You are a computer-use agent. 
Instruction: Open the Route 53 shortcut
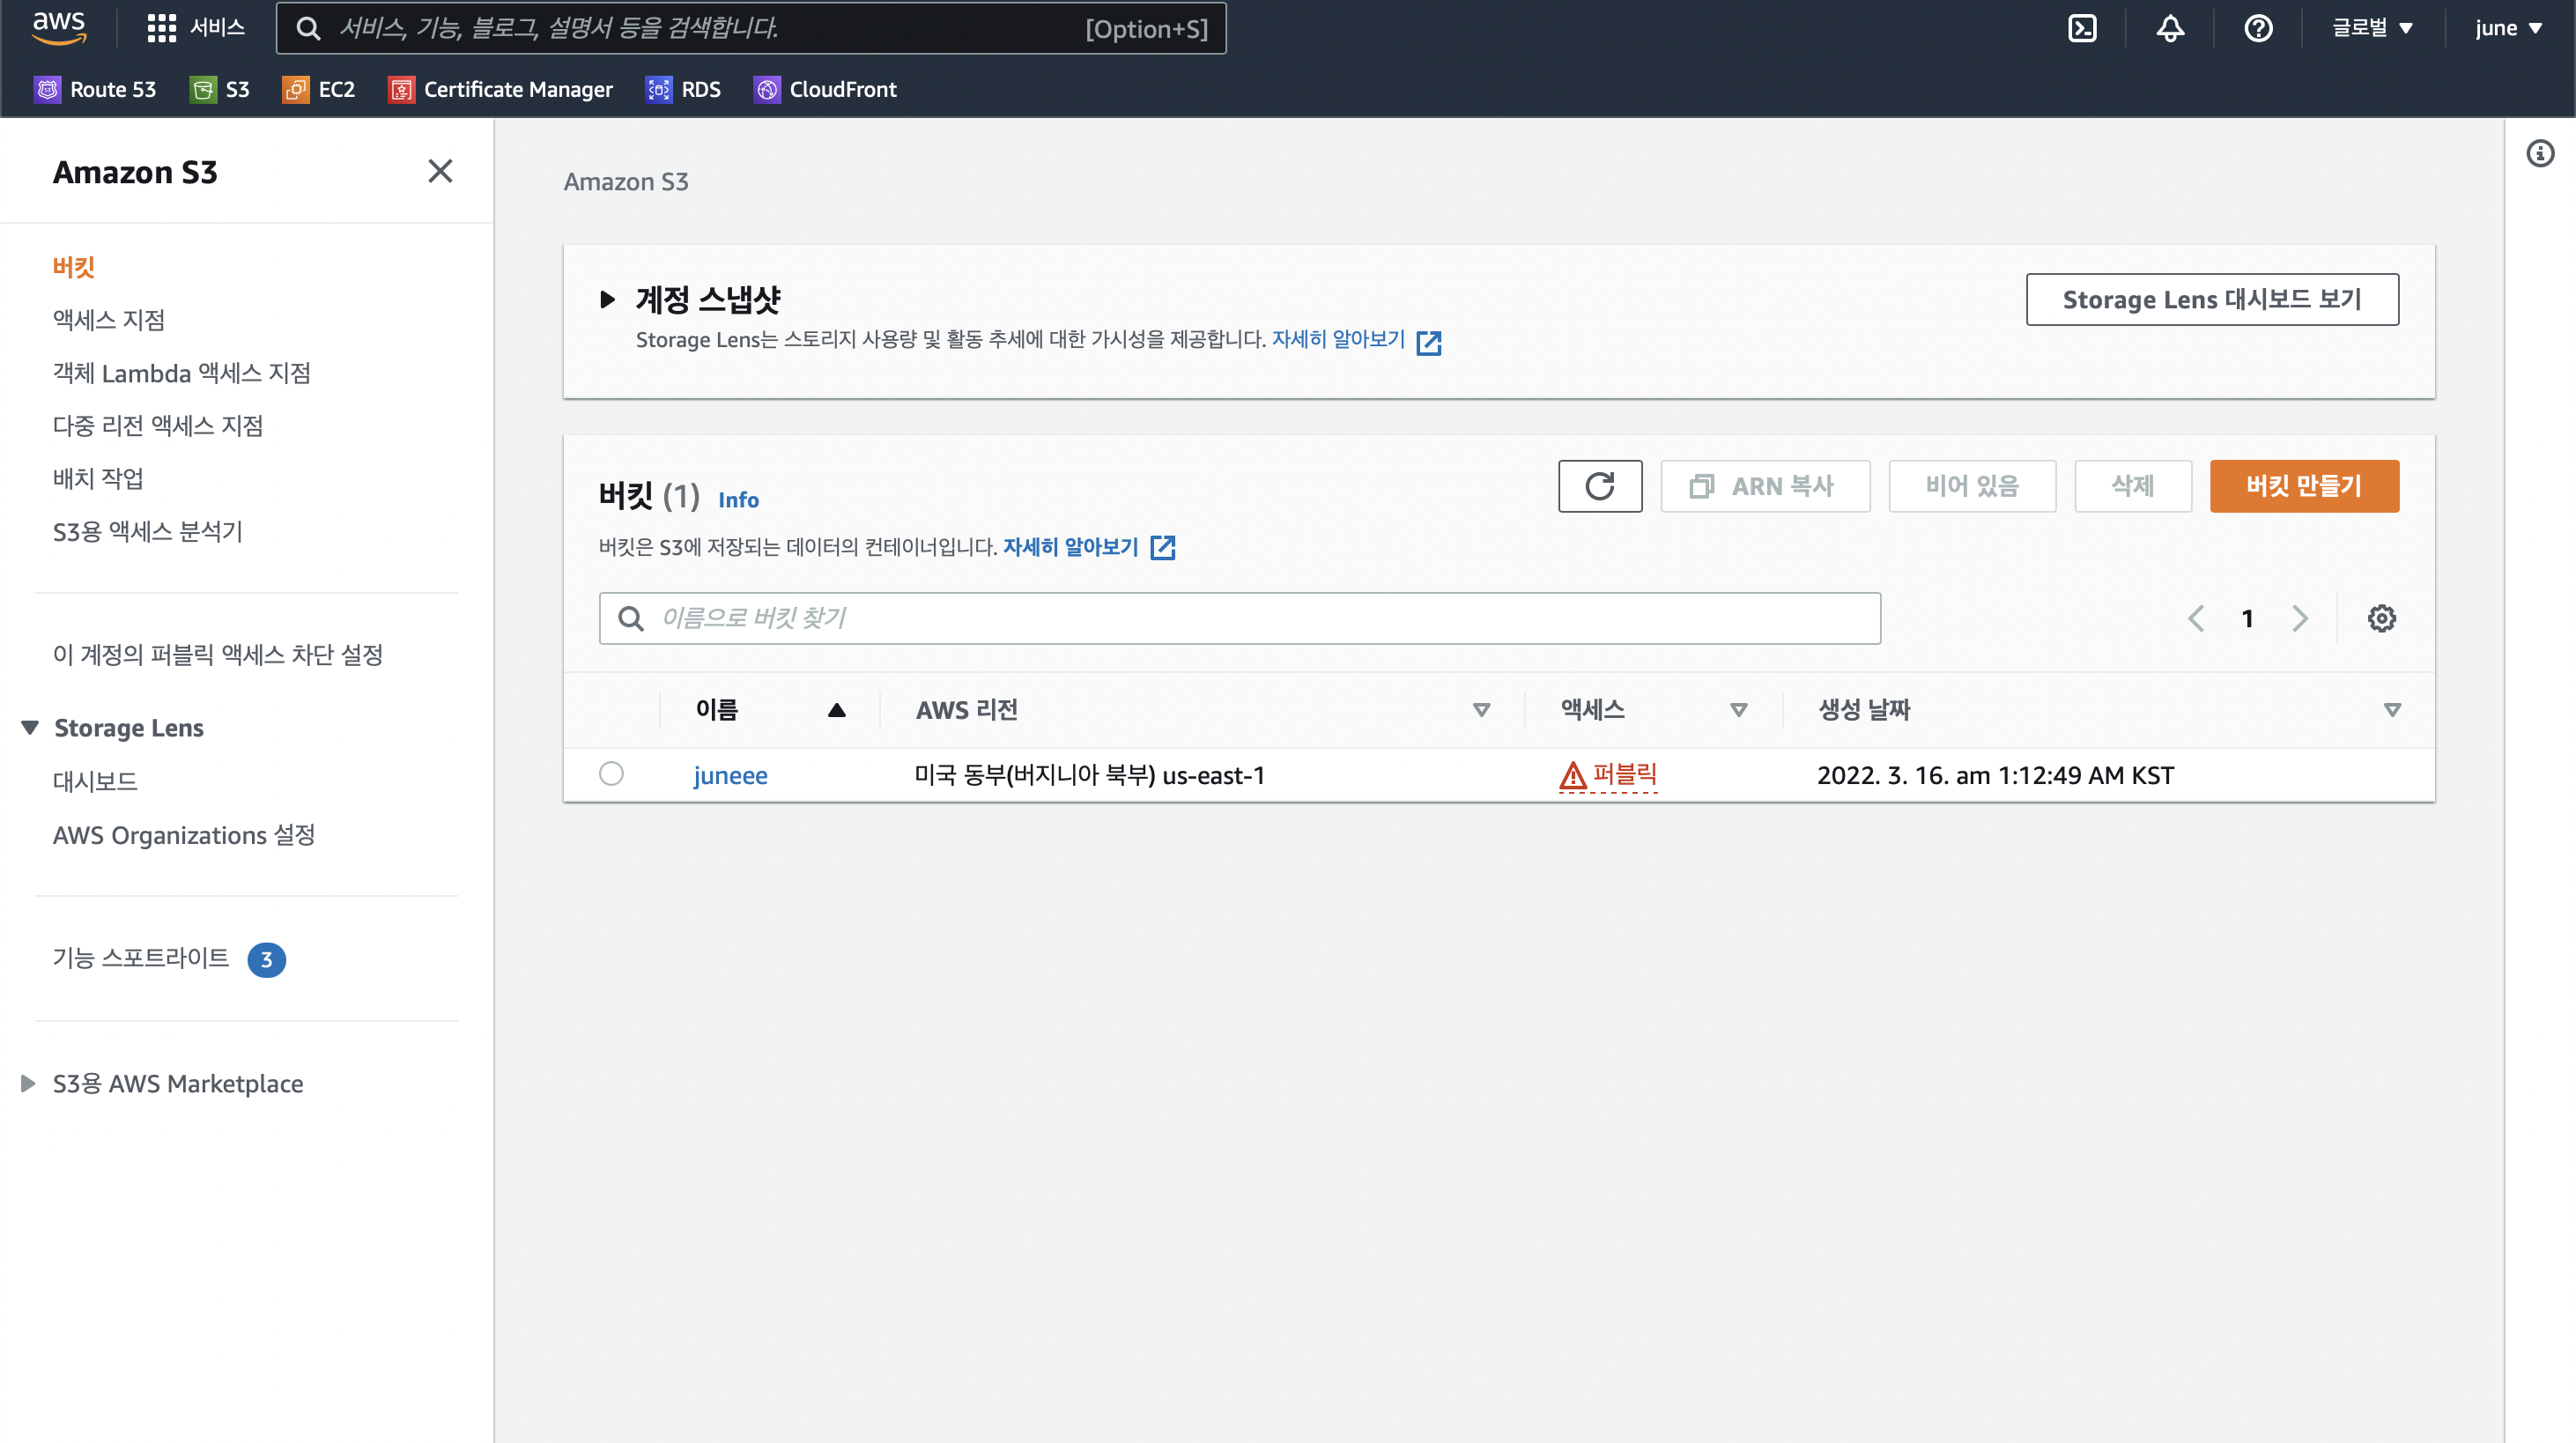point(96,89)
